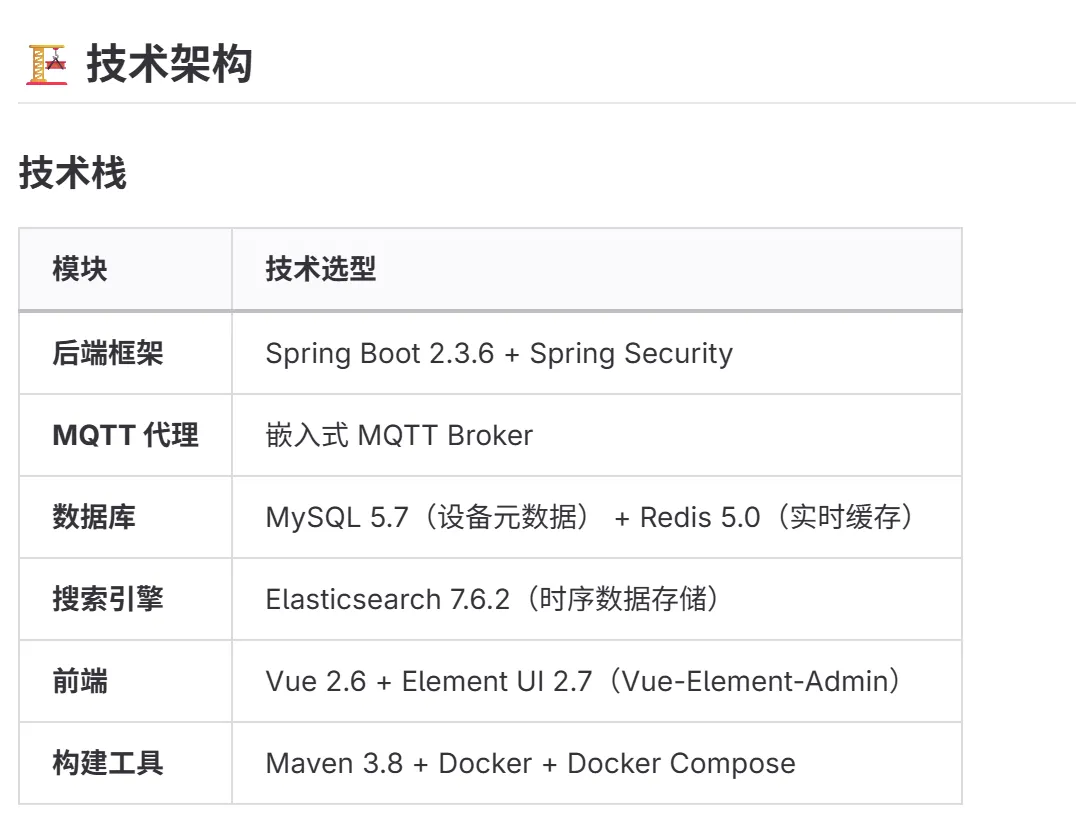
Task: Click the 数据库 row label
Action: click(x=94, y=517)
